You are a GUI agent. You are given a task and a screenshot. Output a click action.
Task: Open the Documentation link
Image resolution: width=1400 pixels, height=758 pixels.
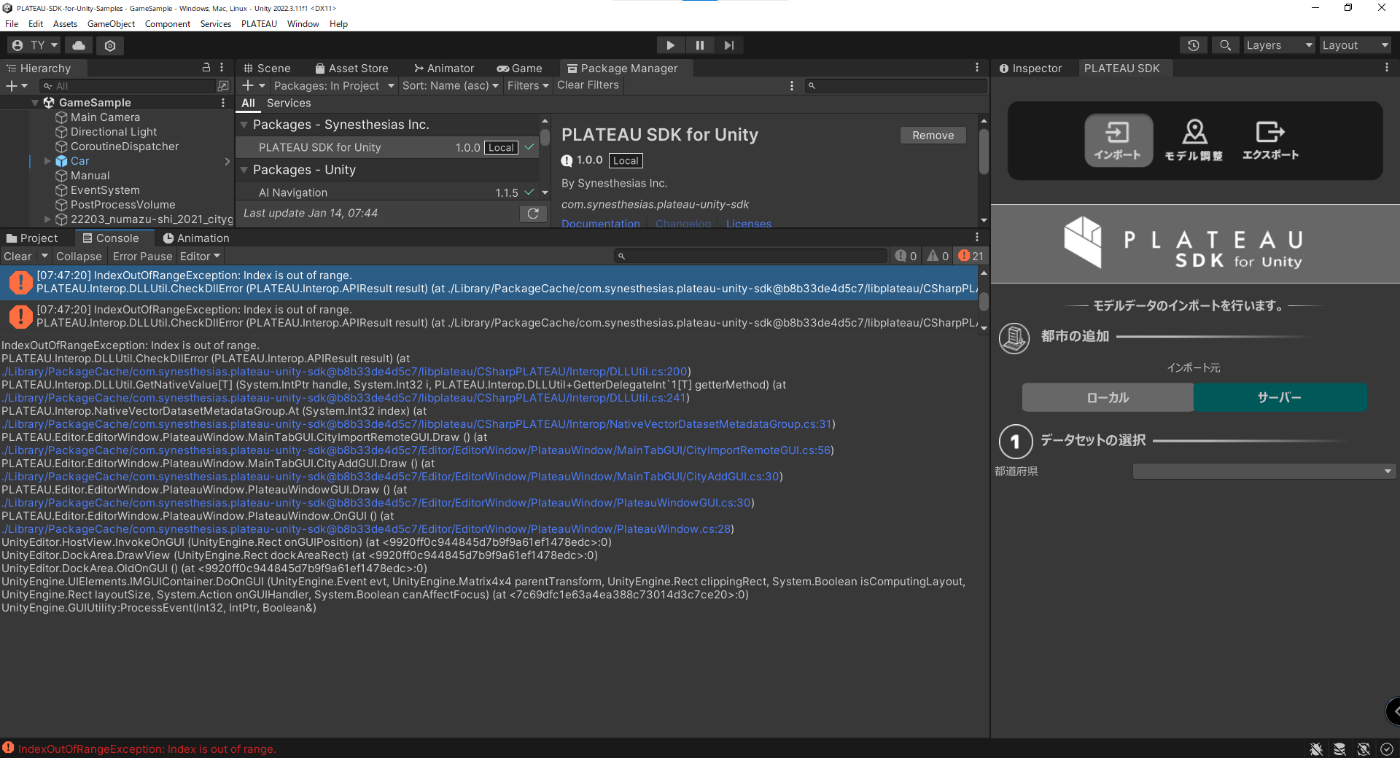tap(601, 223)
